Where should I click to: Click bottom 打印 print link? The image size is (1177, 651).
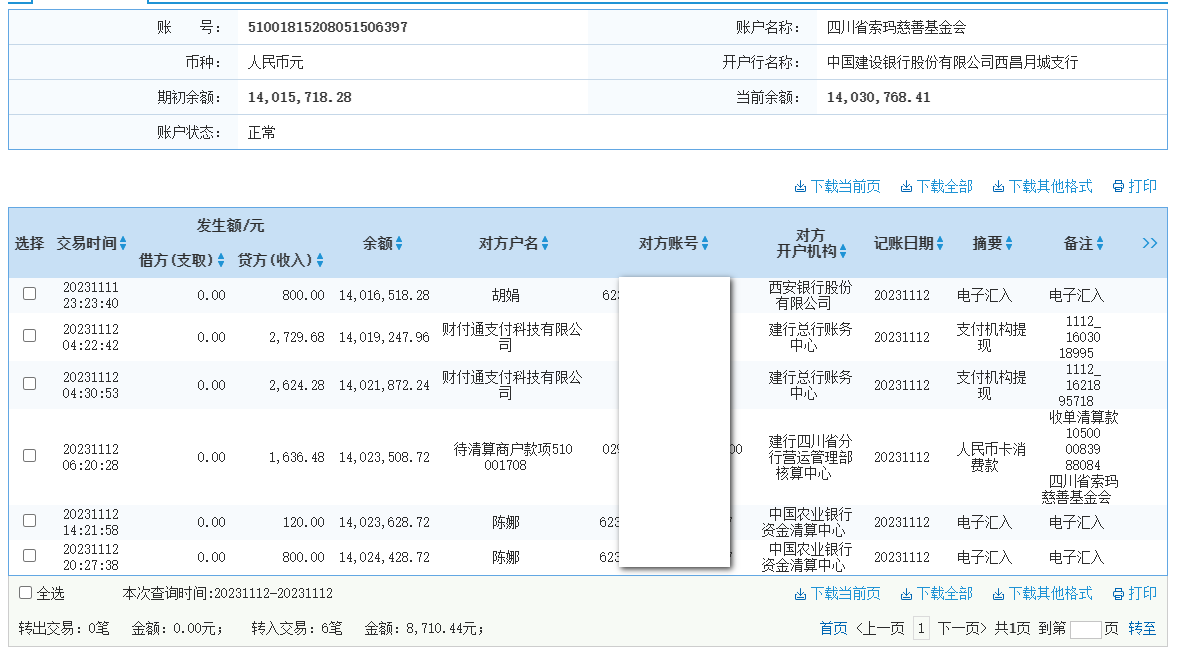click(1135, 593)
